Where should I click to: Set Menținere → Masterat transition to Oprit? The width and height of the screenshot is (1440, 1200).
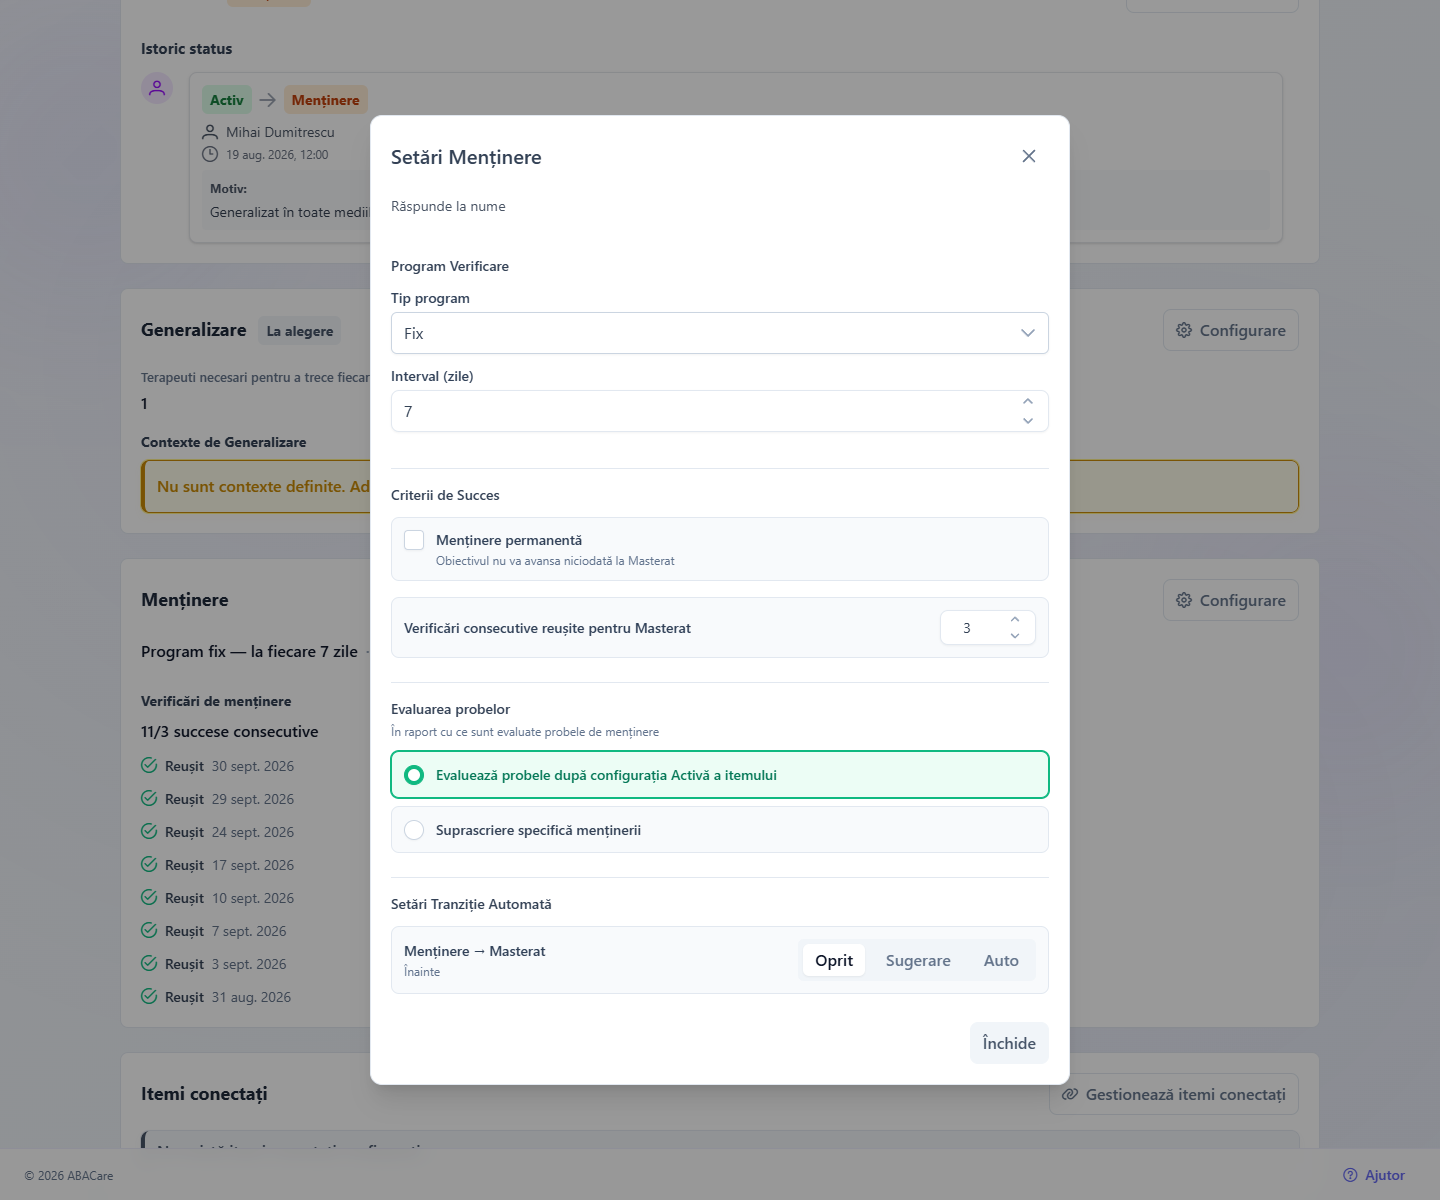click(834, 960)
